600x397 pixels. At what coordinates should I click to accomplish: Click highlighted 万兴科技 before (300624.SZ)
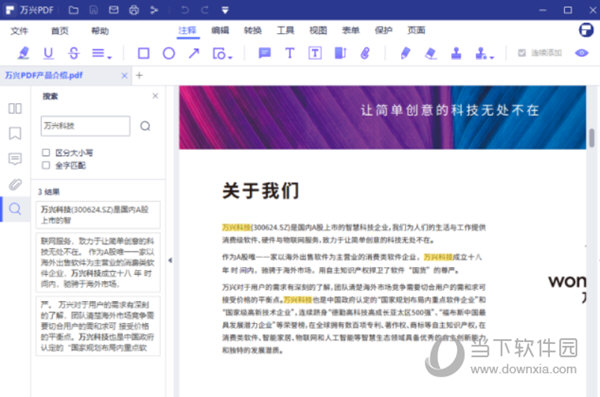point(236,227)
